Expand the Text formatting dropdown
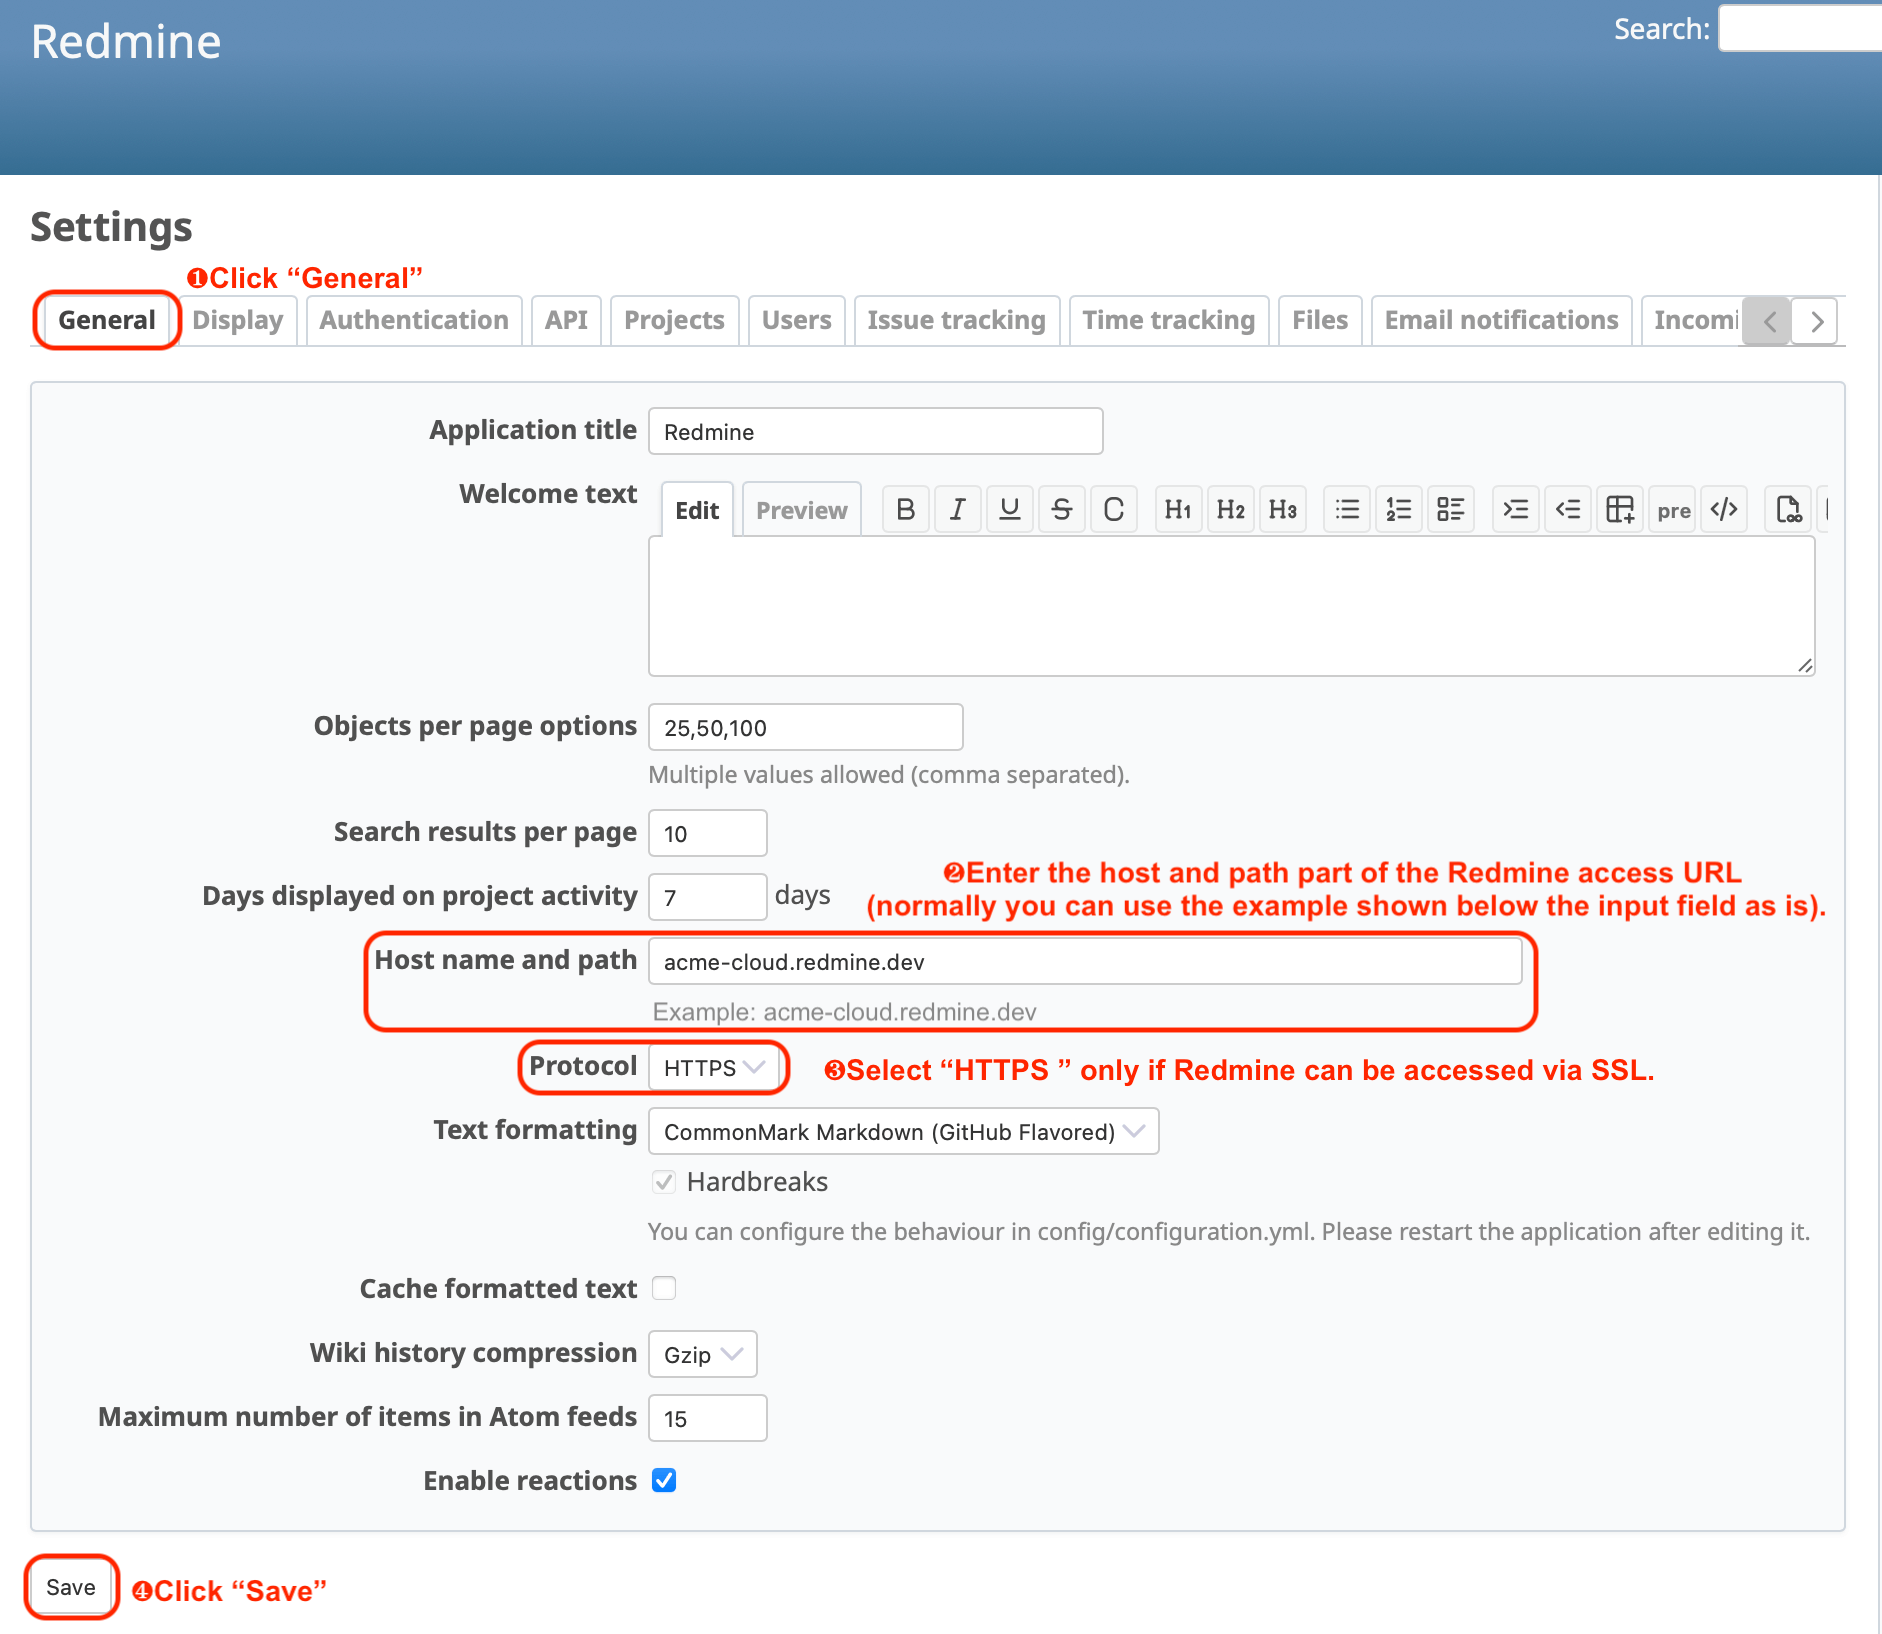Viewport: 1882px width, 1634px height. click(x=903, y=1132)
